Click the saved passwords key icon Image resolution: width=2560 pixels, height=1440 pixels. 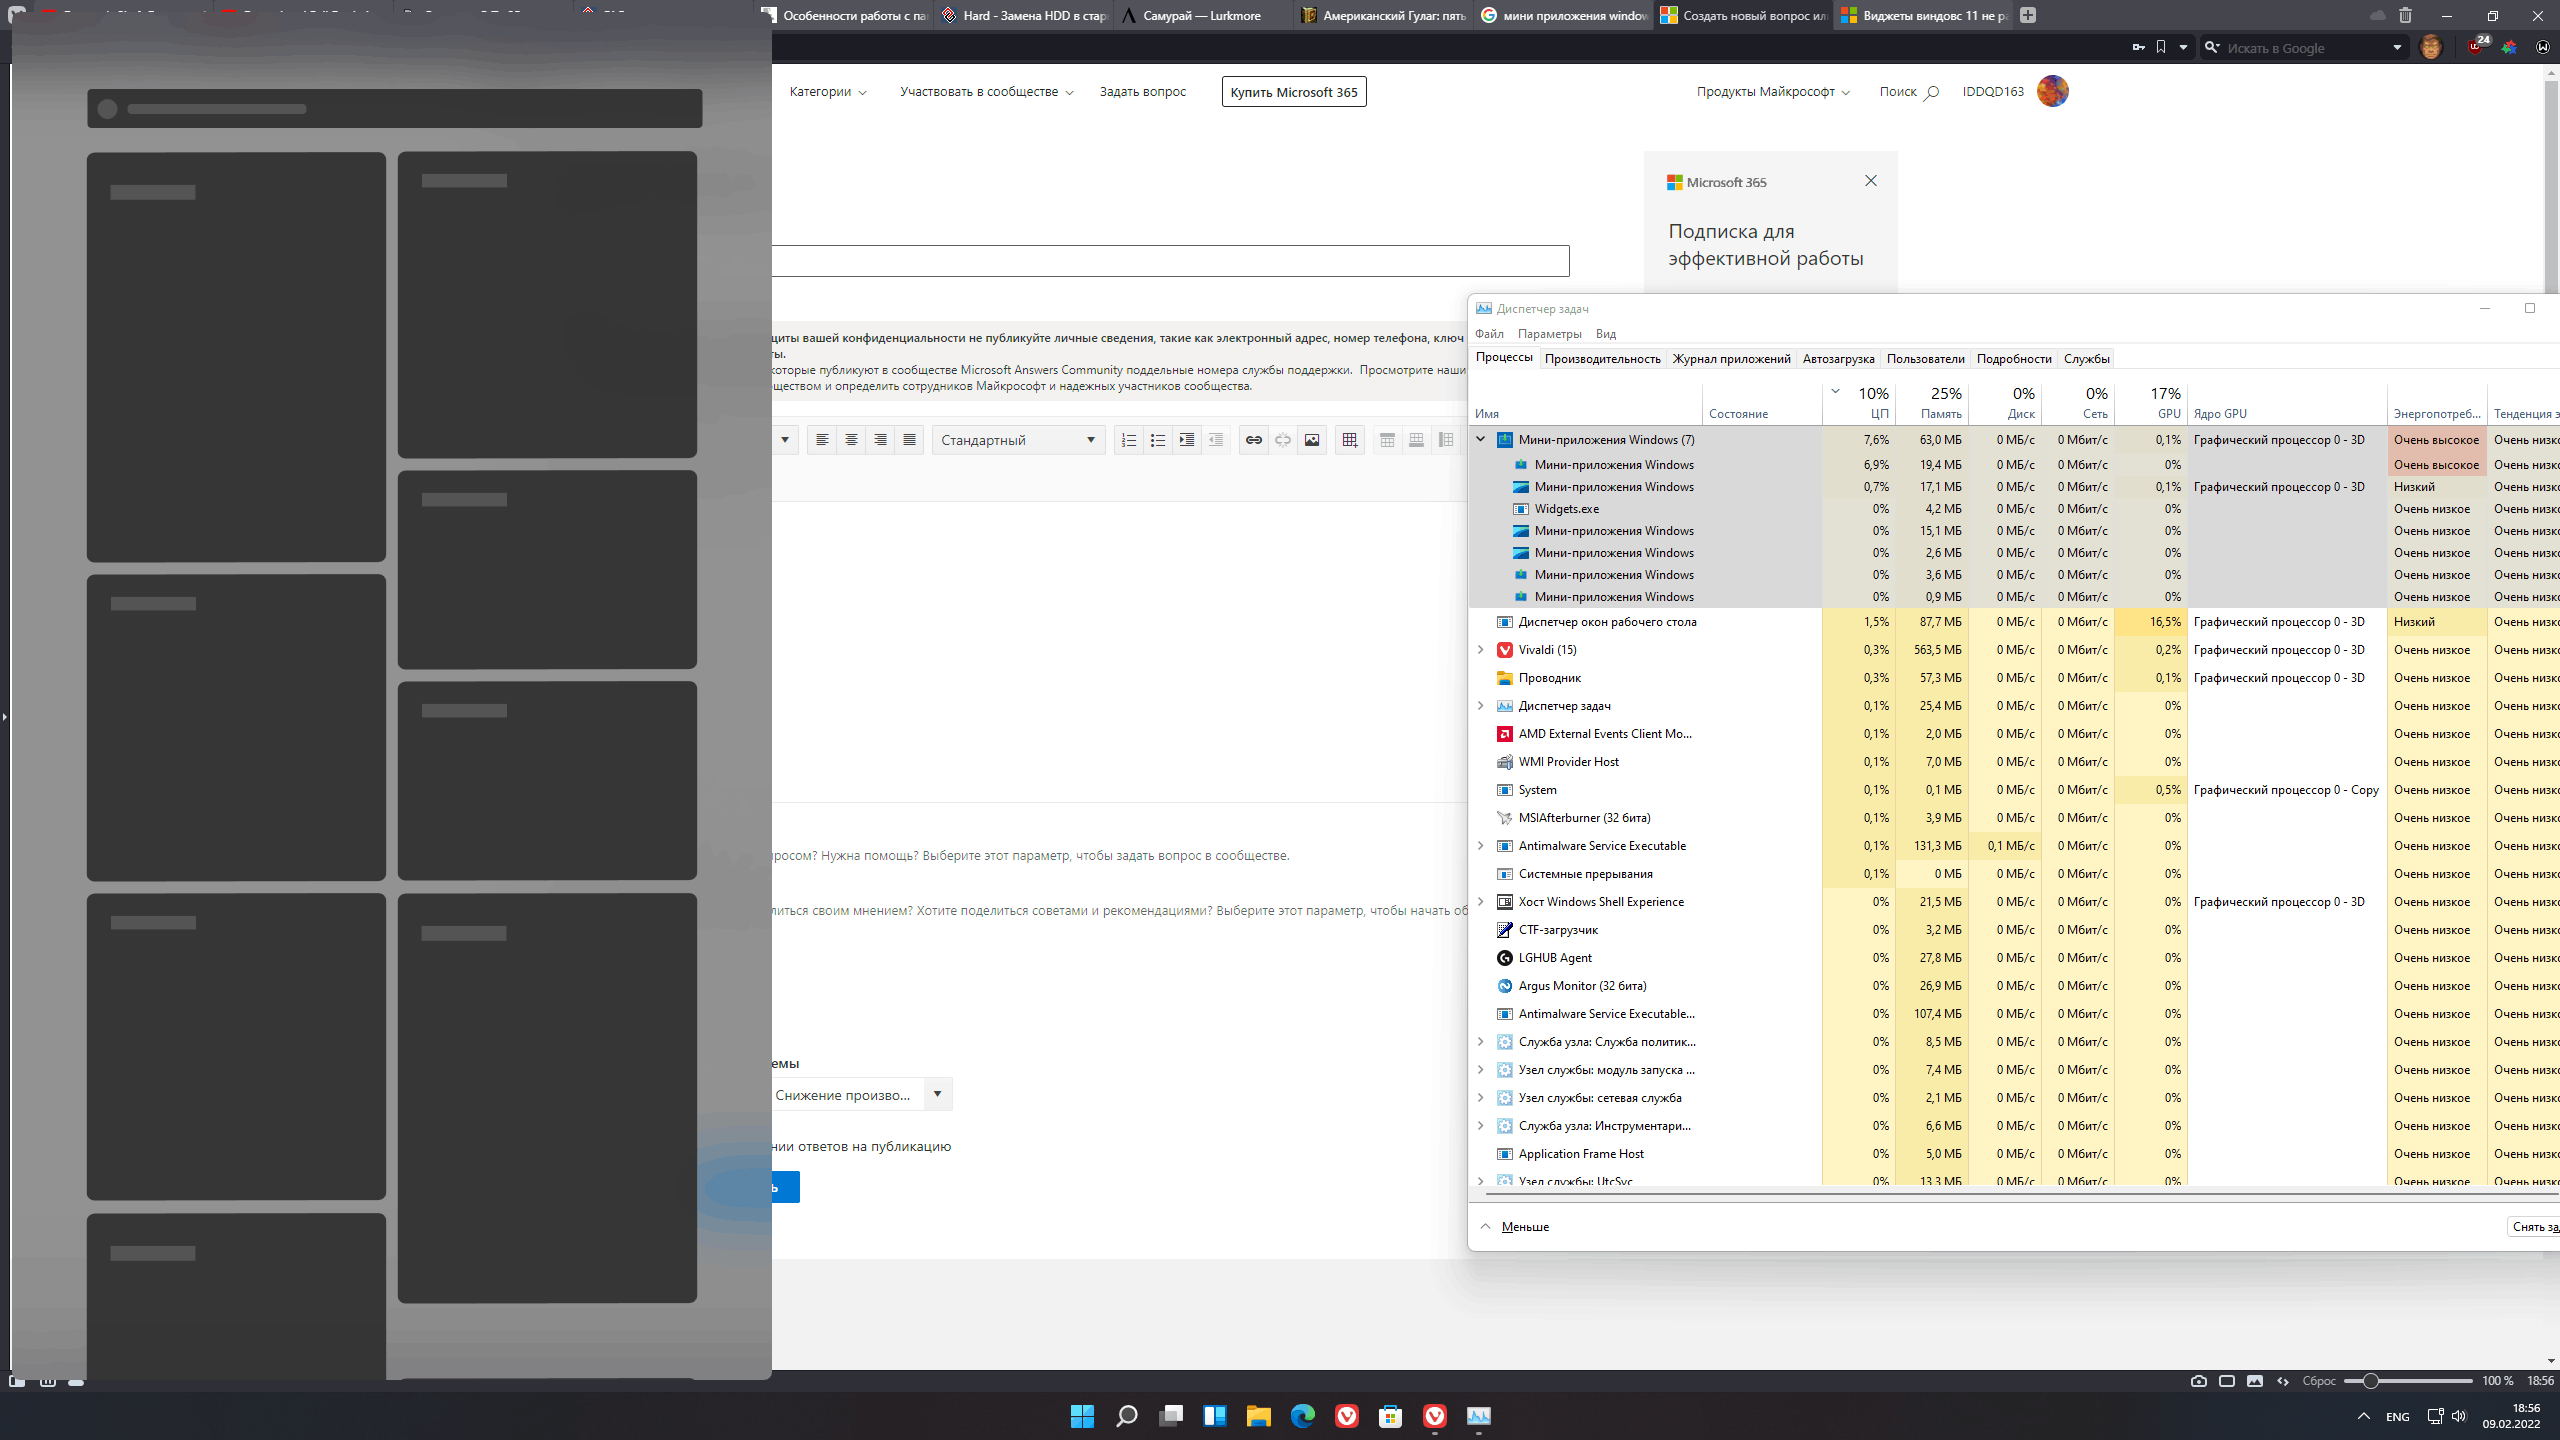point(2138,47)
